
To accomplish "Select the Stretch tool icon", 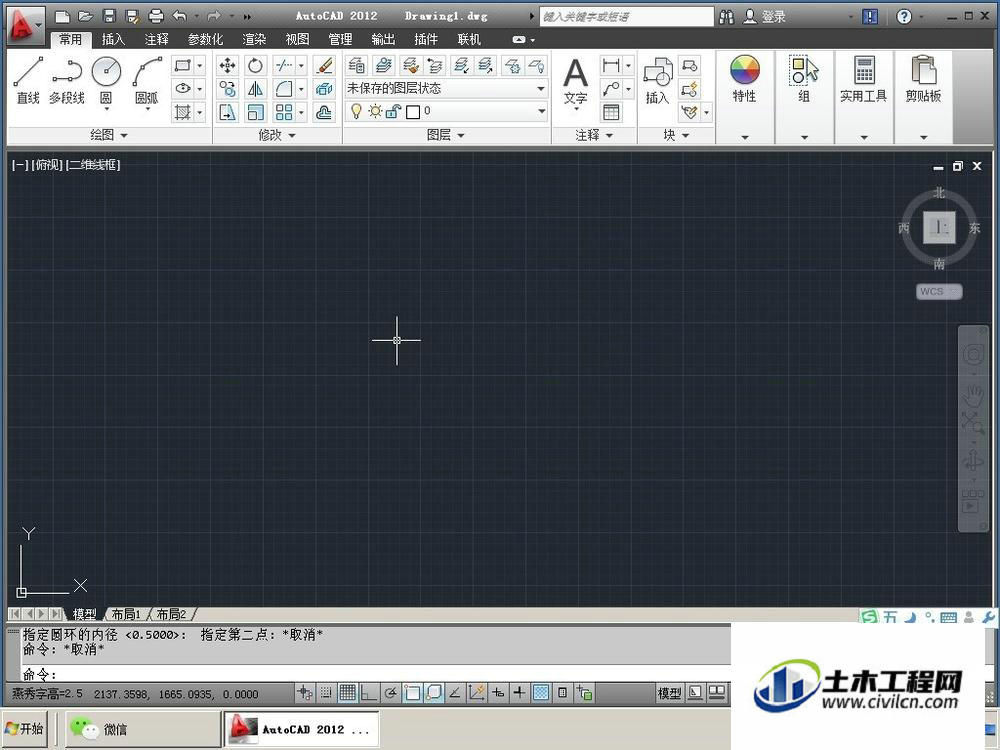I will 227,112.
